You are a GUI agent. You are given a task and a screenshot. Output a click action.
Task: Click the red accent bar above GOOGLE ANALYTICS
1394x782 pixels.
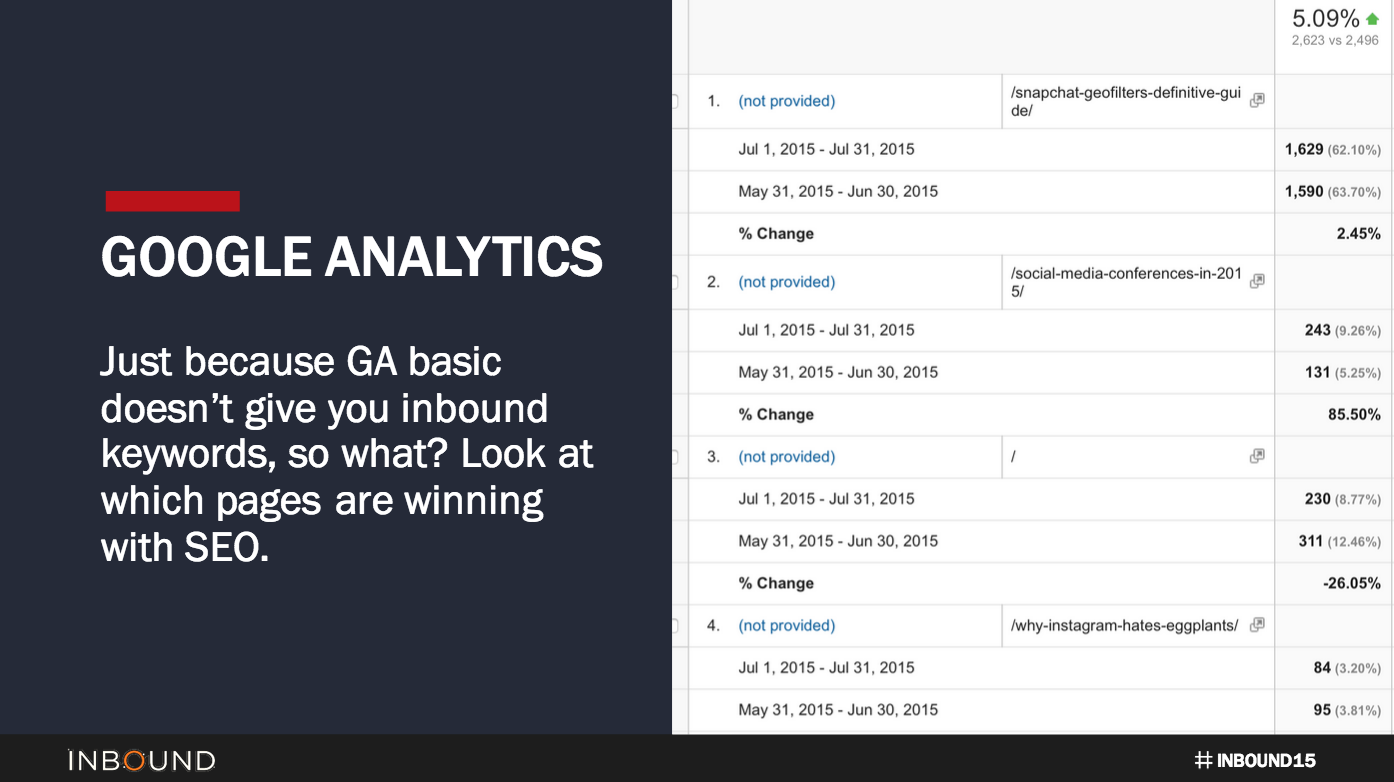[172, 200]
